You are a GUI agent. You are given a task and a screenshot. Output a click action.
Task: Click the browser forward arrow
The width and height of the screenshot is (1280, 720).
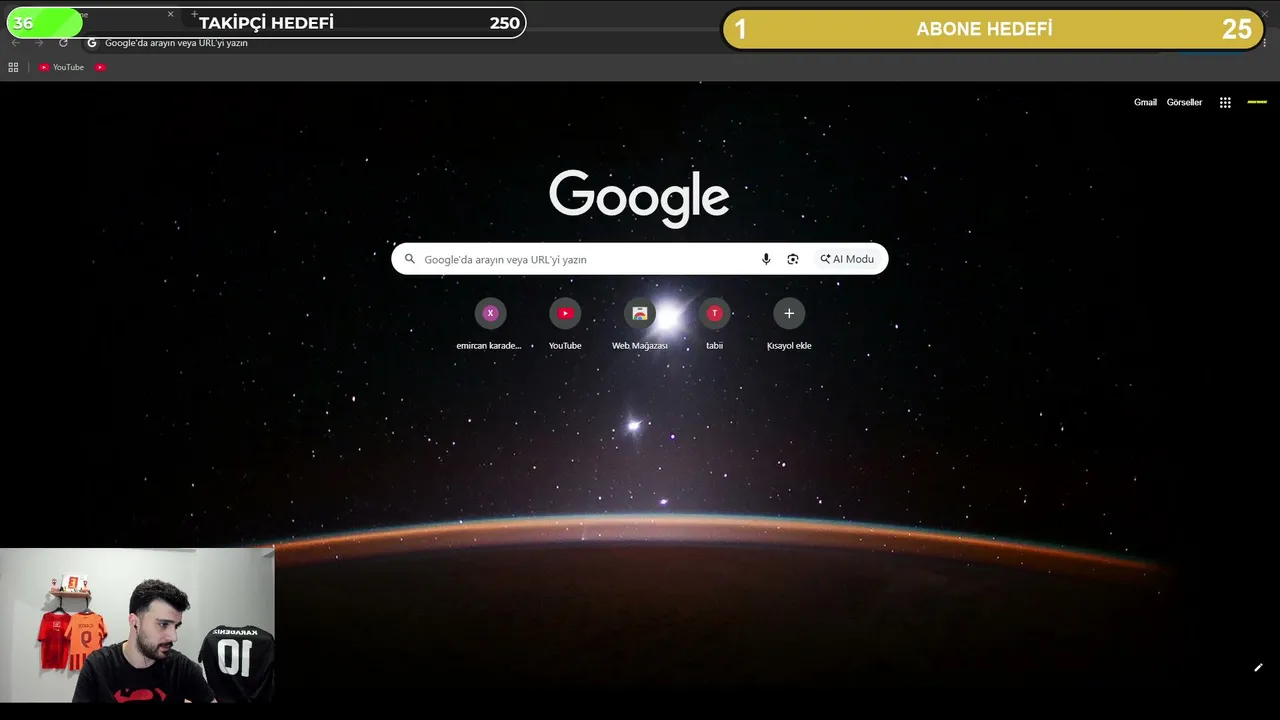tap(39, 43)
